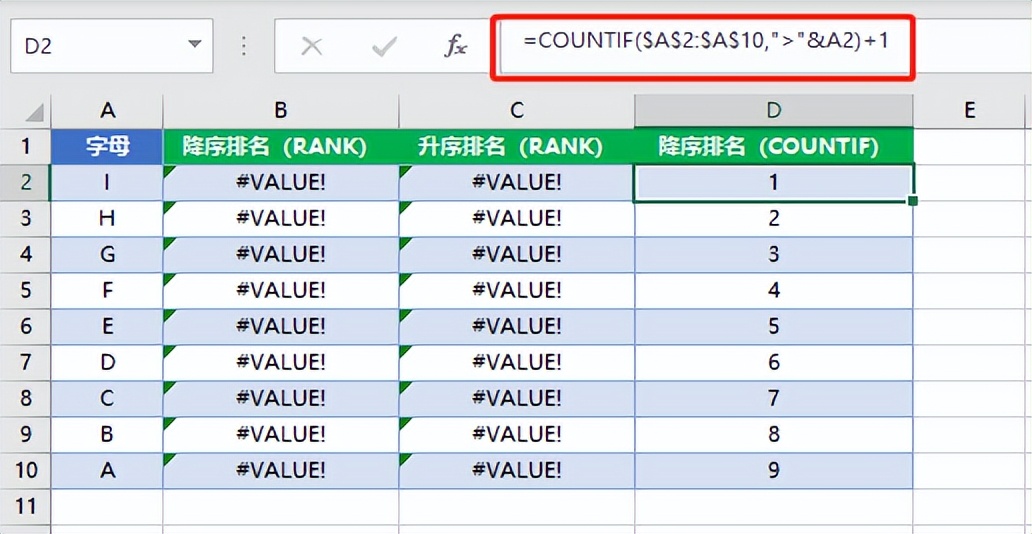1032x534 pixels.
Task: Click the formula bar vertical dots handle
Action: 244,46
